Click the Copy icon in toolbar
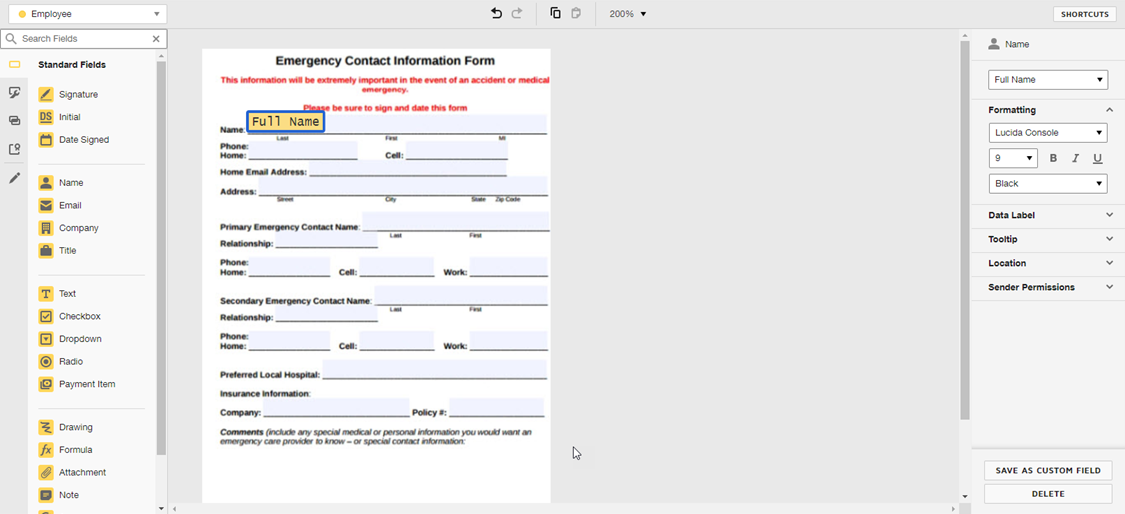This screenshot has width=1125, height=514. [555, 14]
